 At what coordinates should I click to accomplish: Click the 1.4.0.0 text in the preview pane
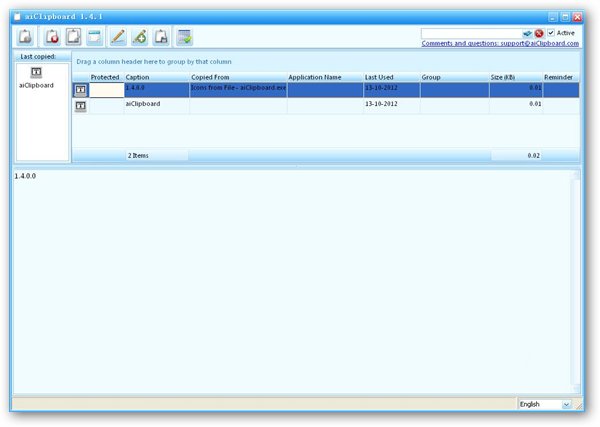point(25,176)
